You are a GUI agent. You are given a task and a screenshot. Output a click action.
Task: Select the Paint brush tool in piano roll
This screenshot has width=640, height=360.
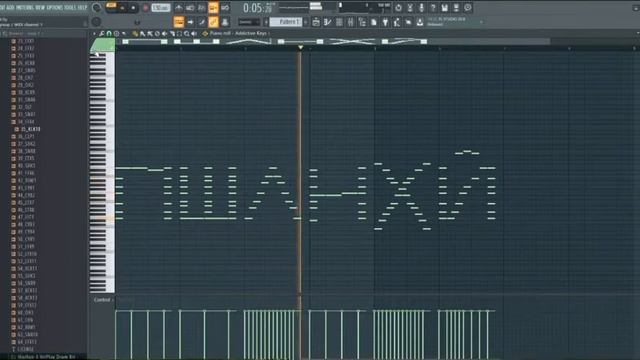point(142,33)
